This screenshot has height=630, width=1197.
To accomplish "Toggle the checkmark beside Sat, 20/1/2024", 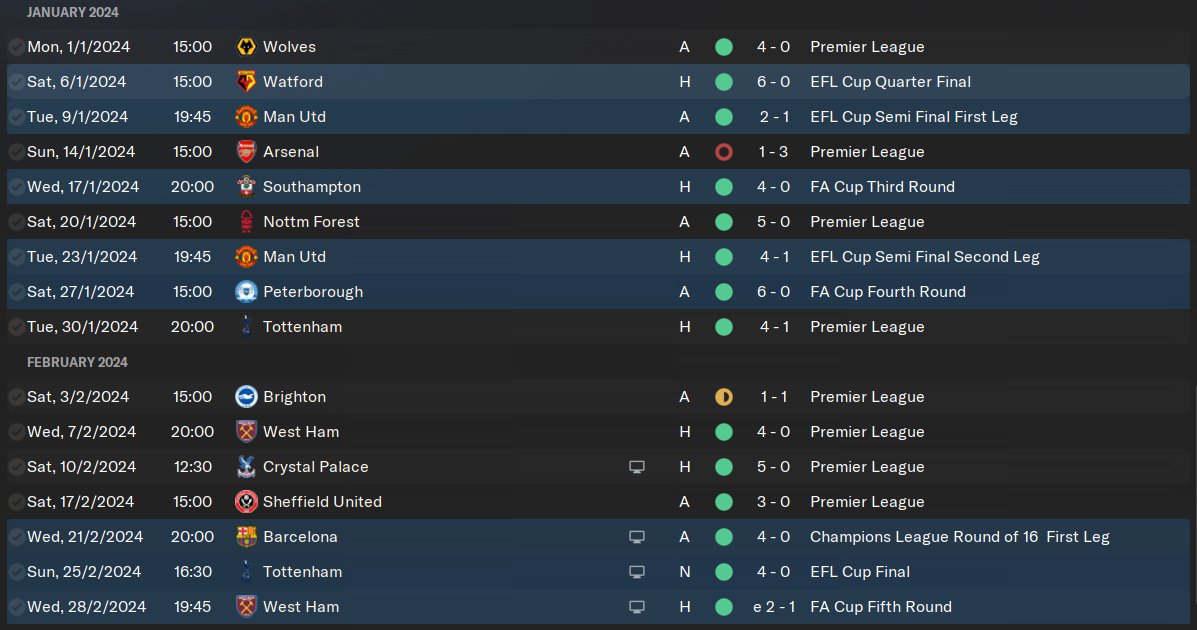I will click(x=16, y=222).
